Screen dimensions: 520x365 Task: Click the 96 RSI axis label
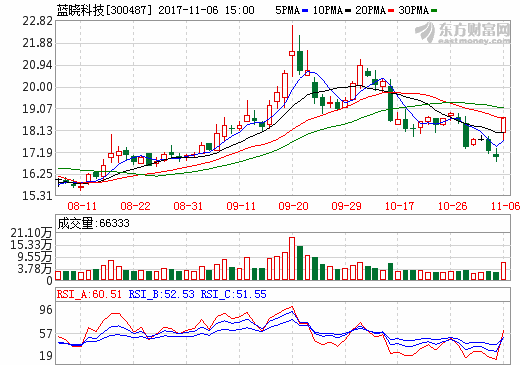pos(46,310)
